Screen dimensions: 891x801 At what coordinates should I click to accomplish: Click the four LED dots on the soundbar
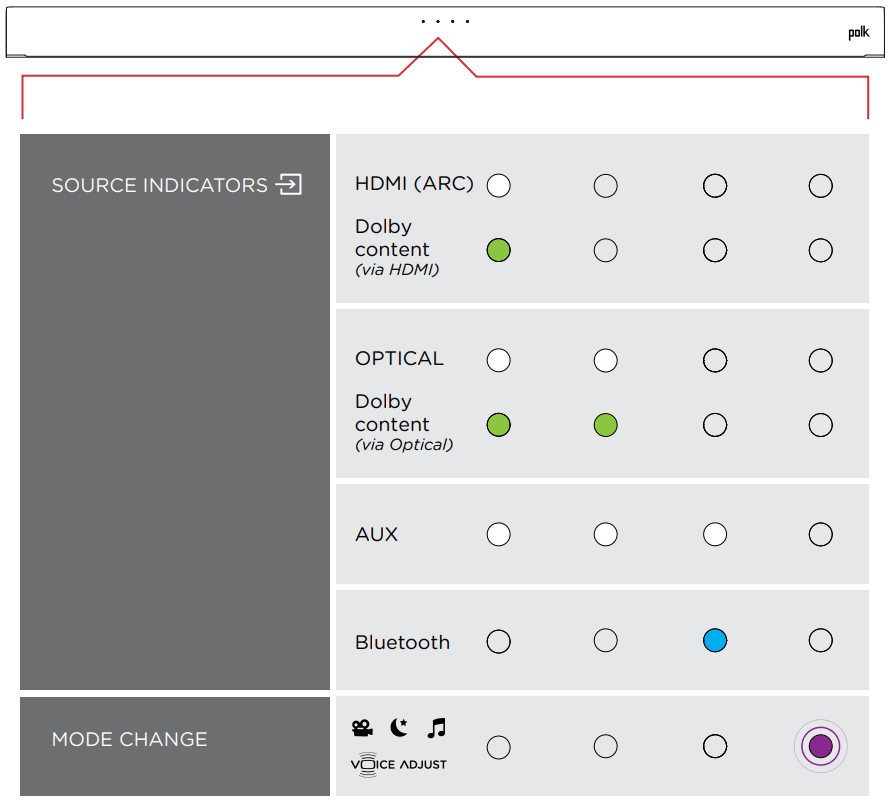(445, 21)
